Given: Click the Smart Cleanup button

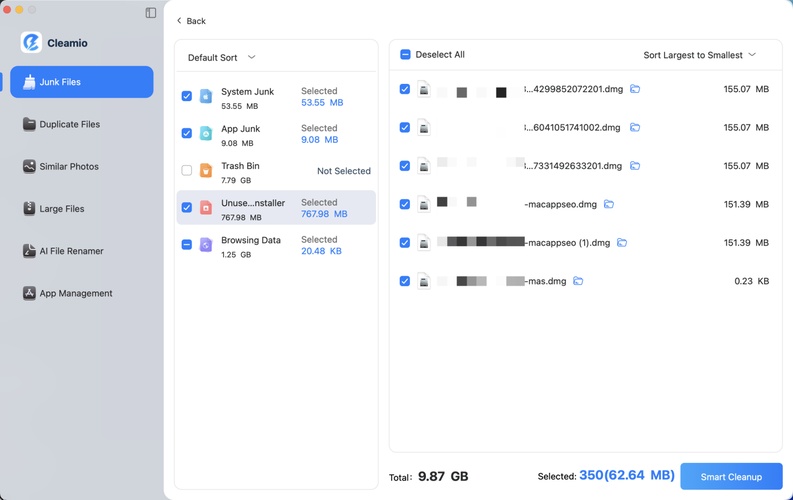Looking at the screenshot, I should tap(731, 476).
